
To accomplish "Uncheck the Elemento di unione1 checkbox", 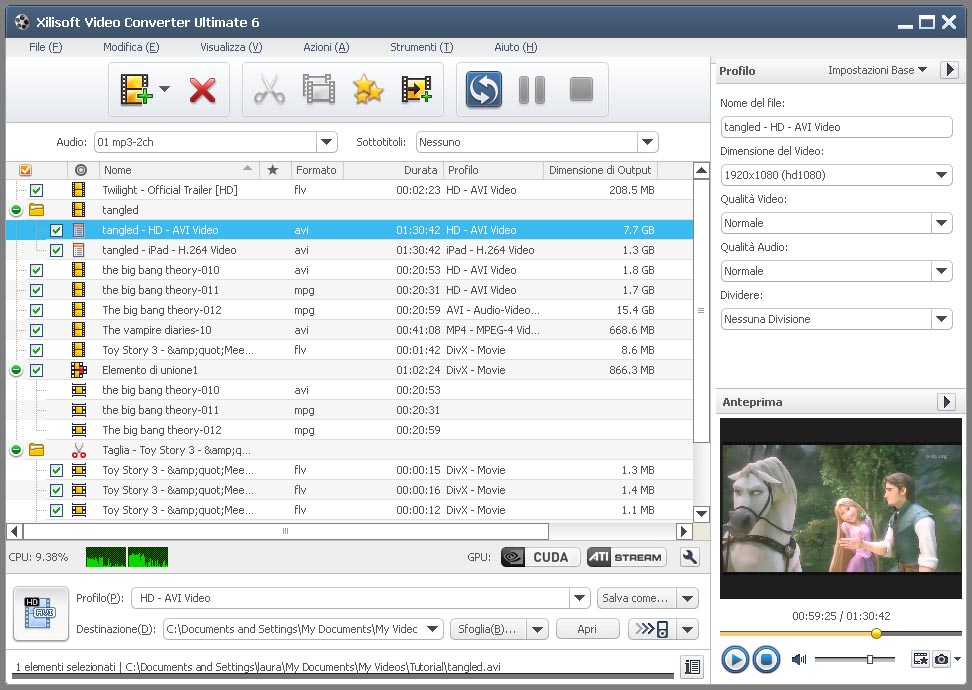I will point(37,370).
